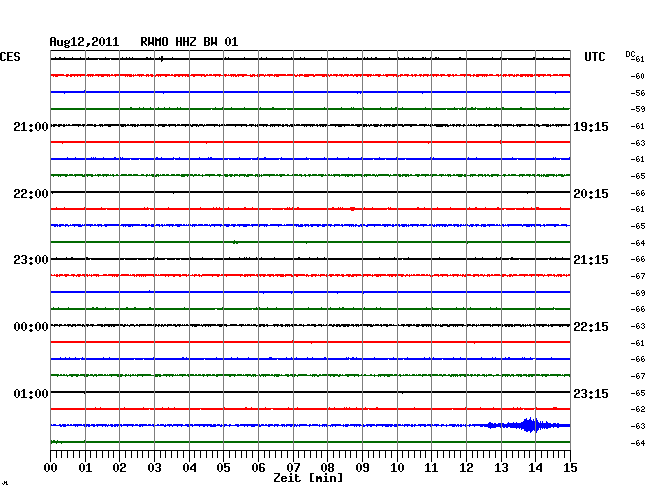Screen dimensions: 650x494
Task: Click minute tick label 06
Action: (x=258, y=467)
